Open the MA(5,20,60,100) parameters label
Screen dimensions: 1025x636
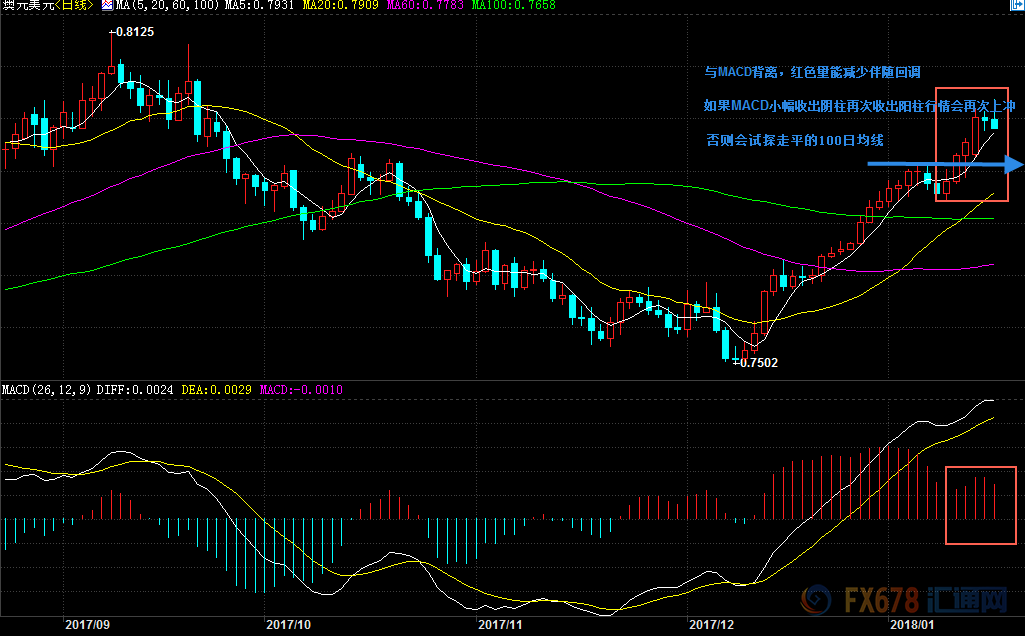(167, 5)
